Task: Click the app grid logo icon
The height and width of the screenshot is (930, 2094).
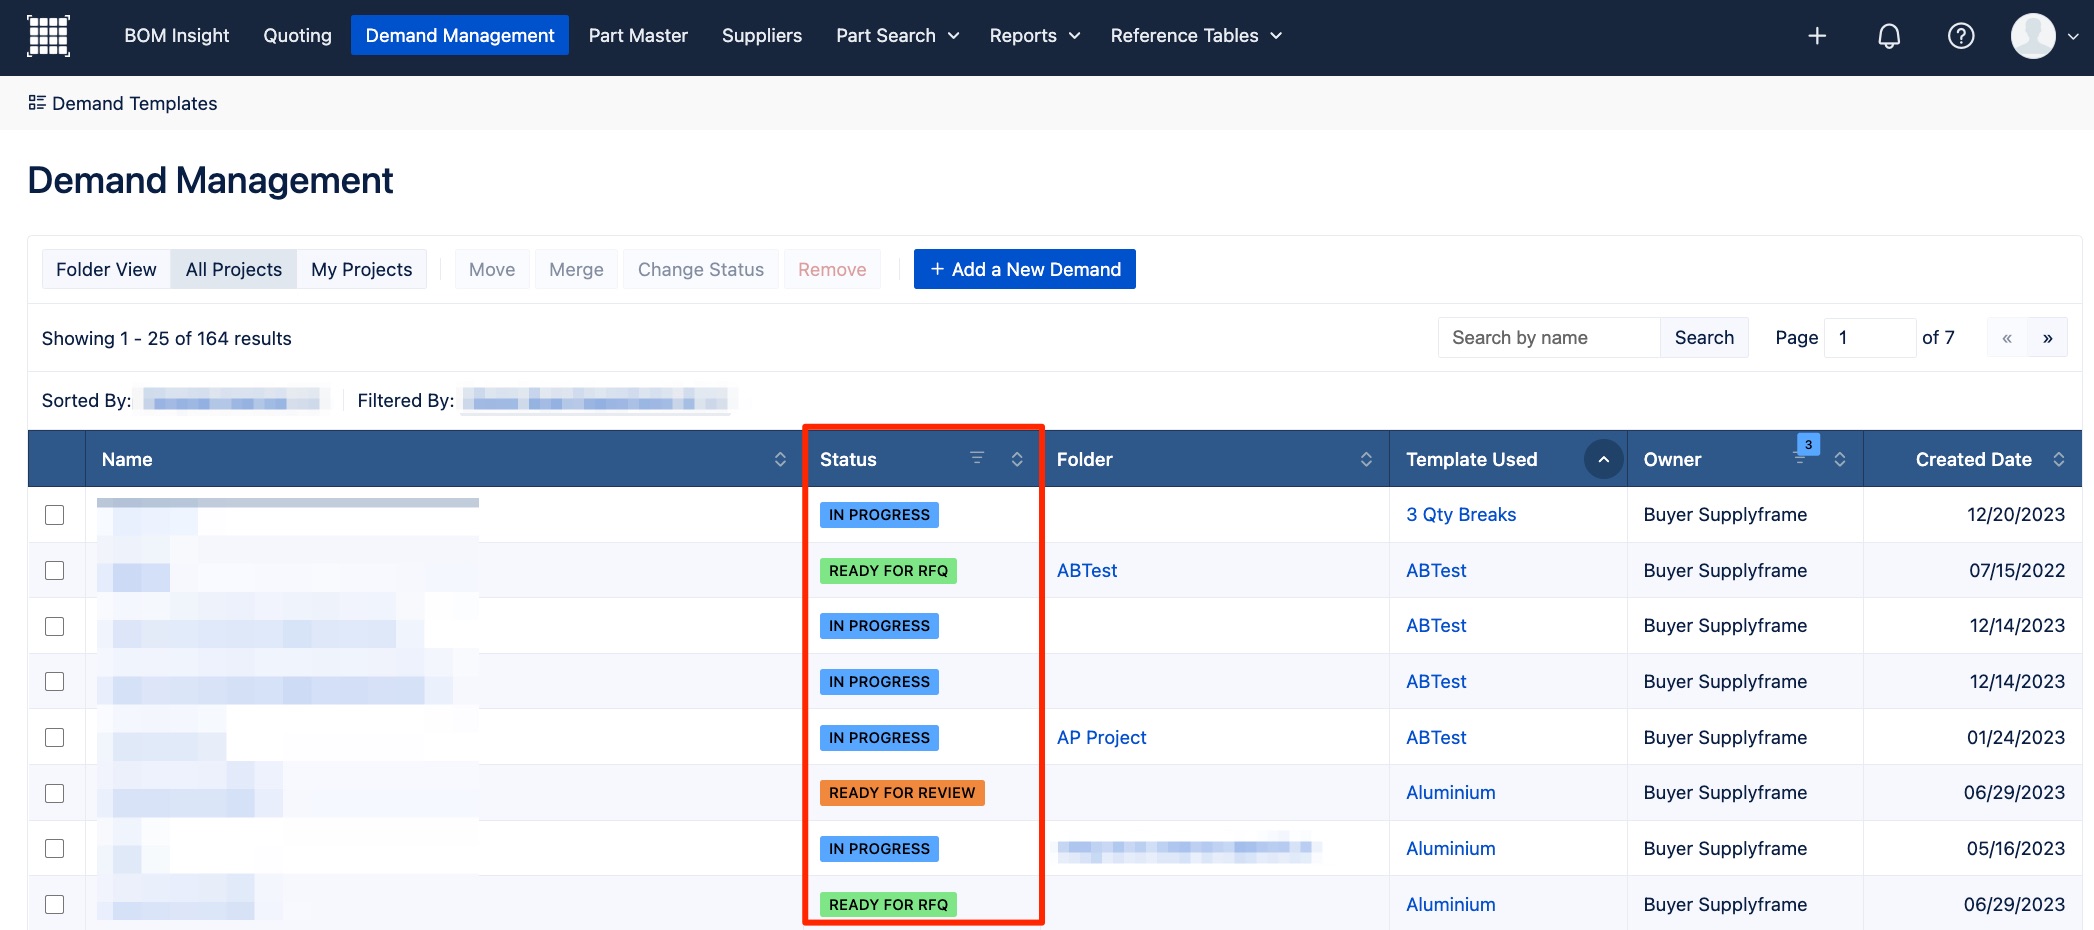Action: point(48,36)
